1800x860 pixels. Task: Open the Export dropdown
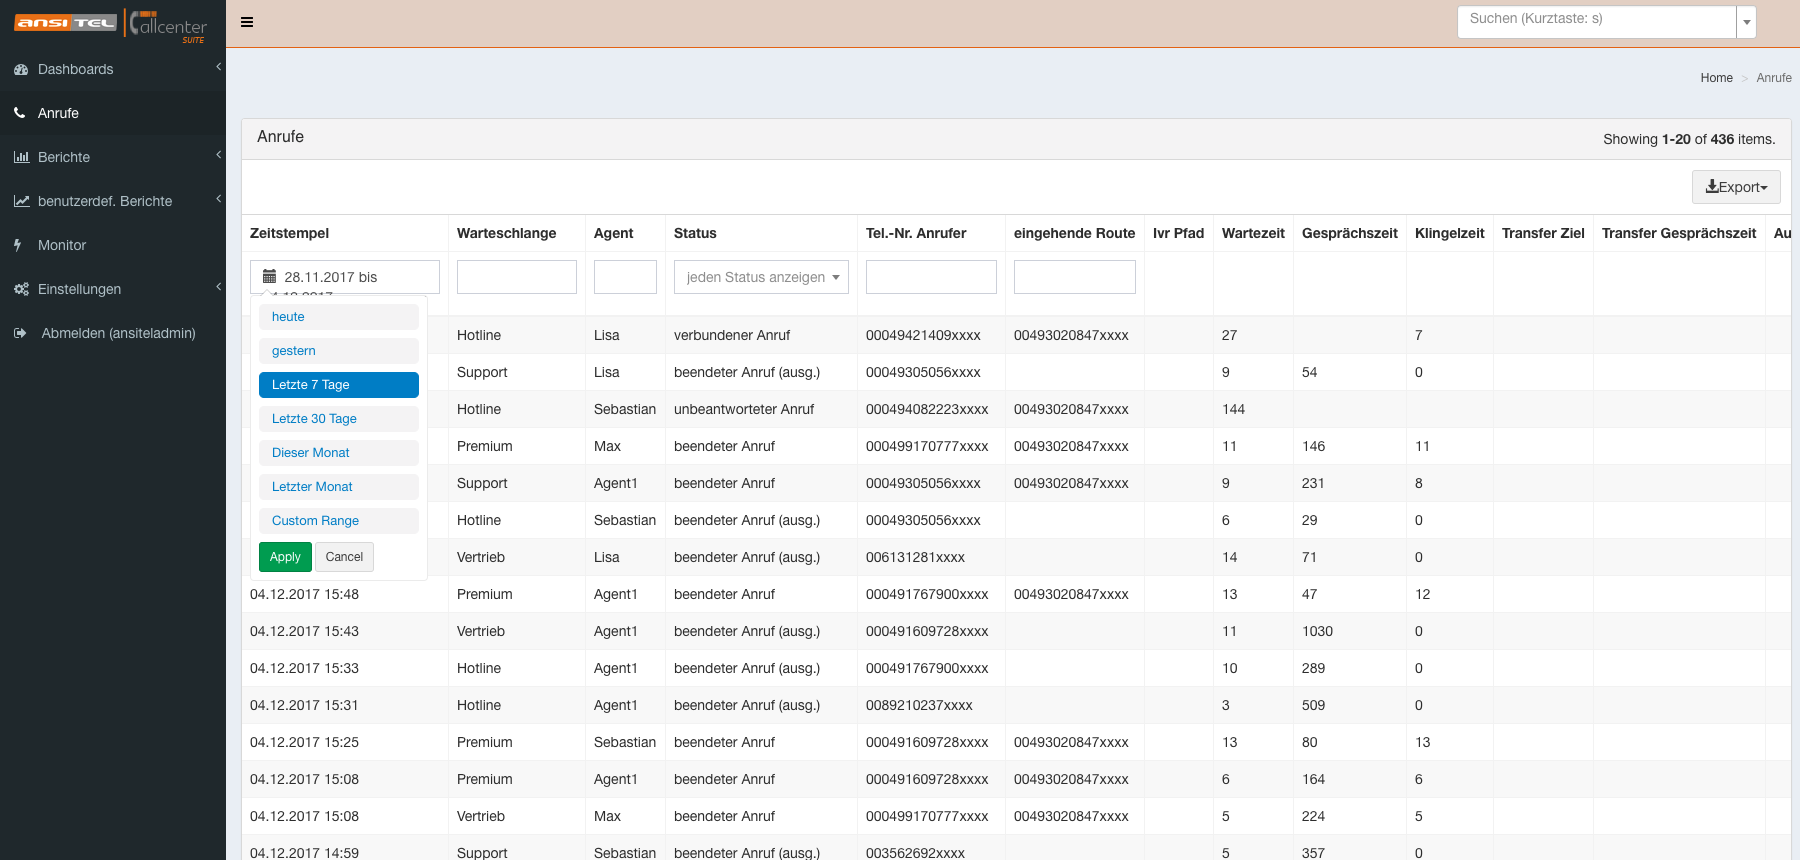[1735, 187]
